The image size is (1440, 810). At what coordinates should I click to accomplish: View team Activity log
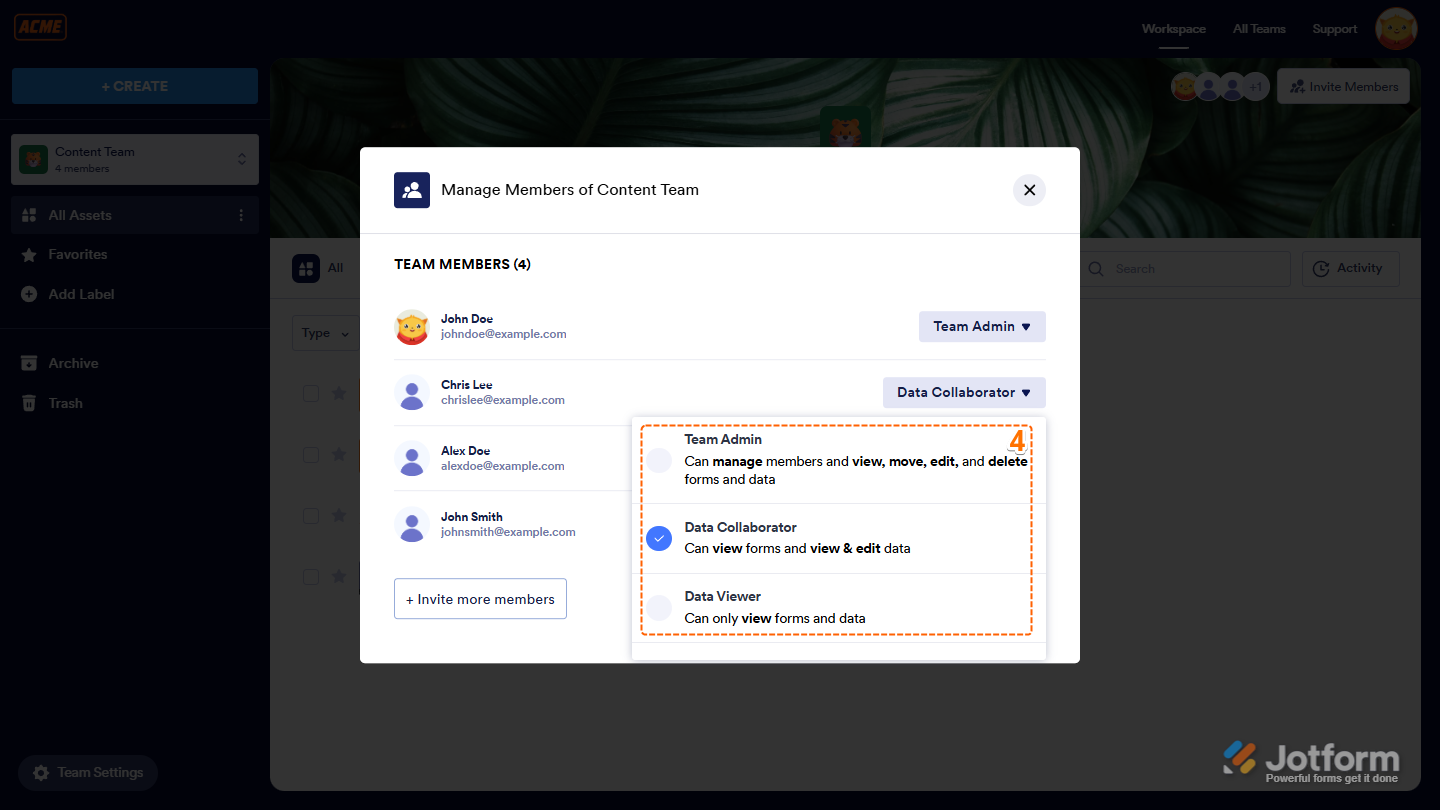(x=1350, y=268)
